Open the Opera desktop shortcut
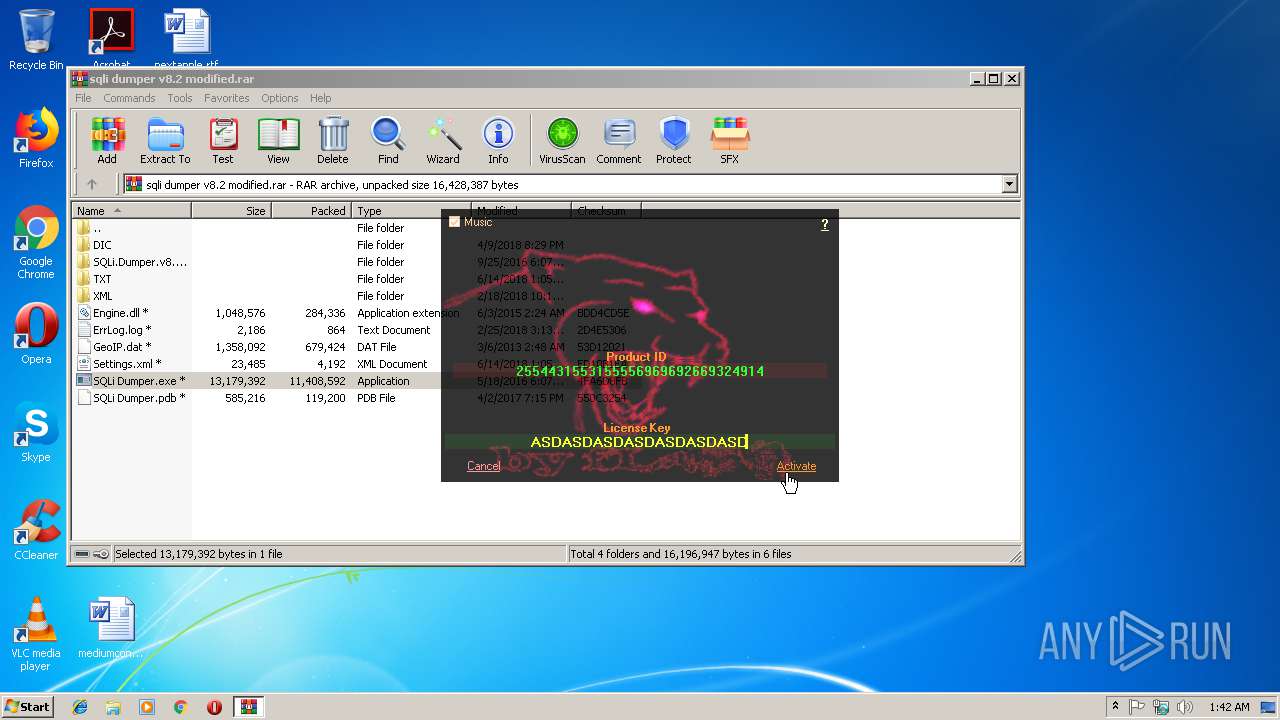Screen dimensions: 1280x720 36,334
